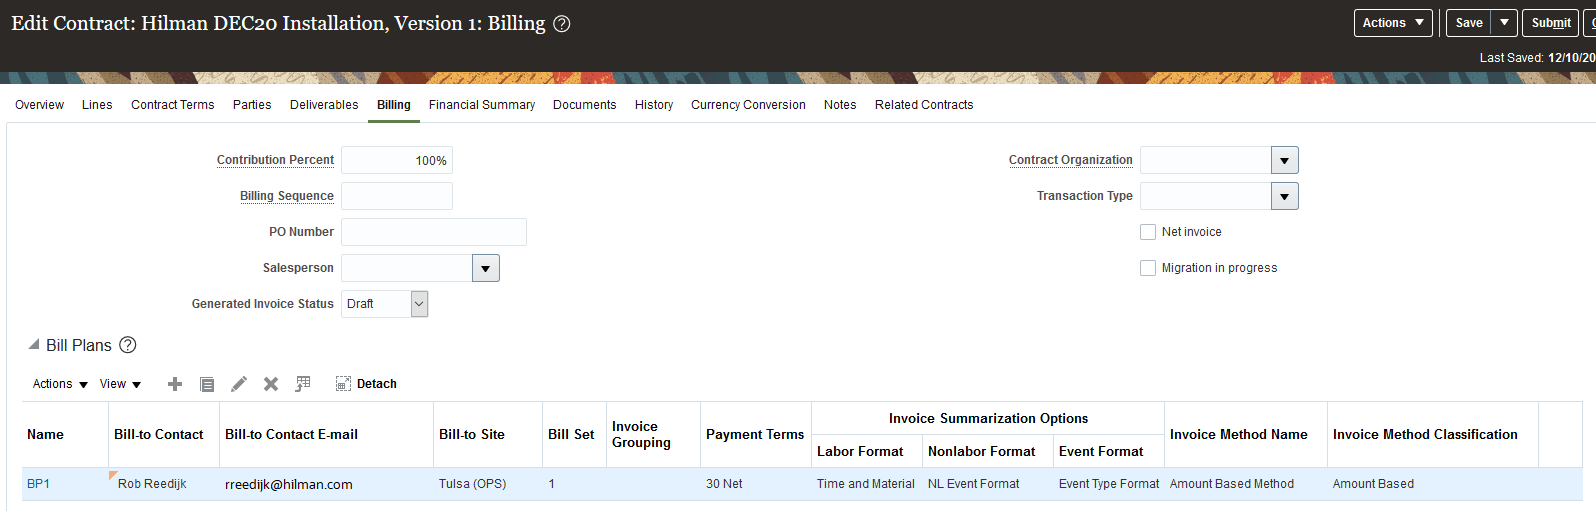View the History tab
This screenshot has height=511, width=1596.
click(654, 105)
